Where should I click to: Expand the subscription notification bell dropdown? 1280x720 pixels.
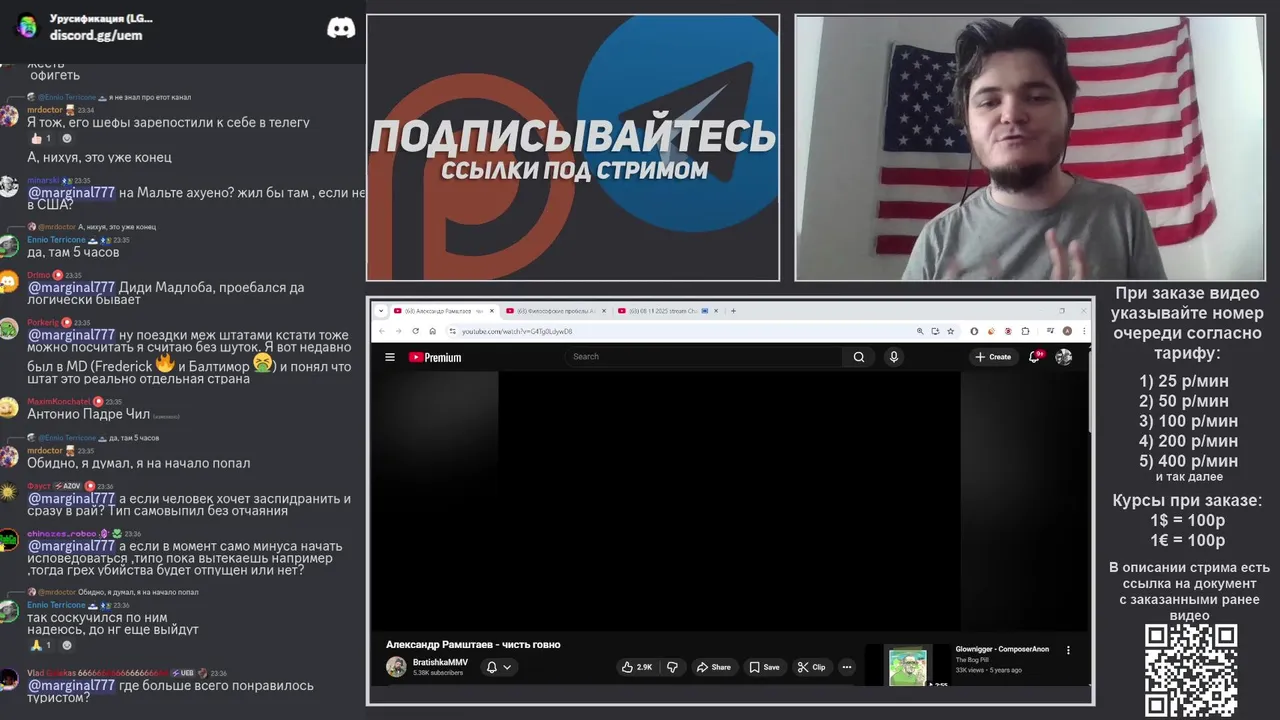tap(498, 667)
